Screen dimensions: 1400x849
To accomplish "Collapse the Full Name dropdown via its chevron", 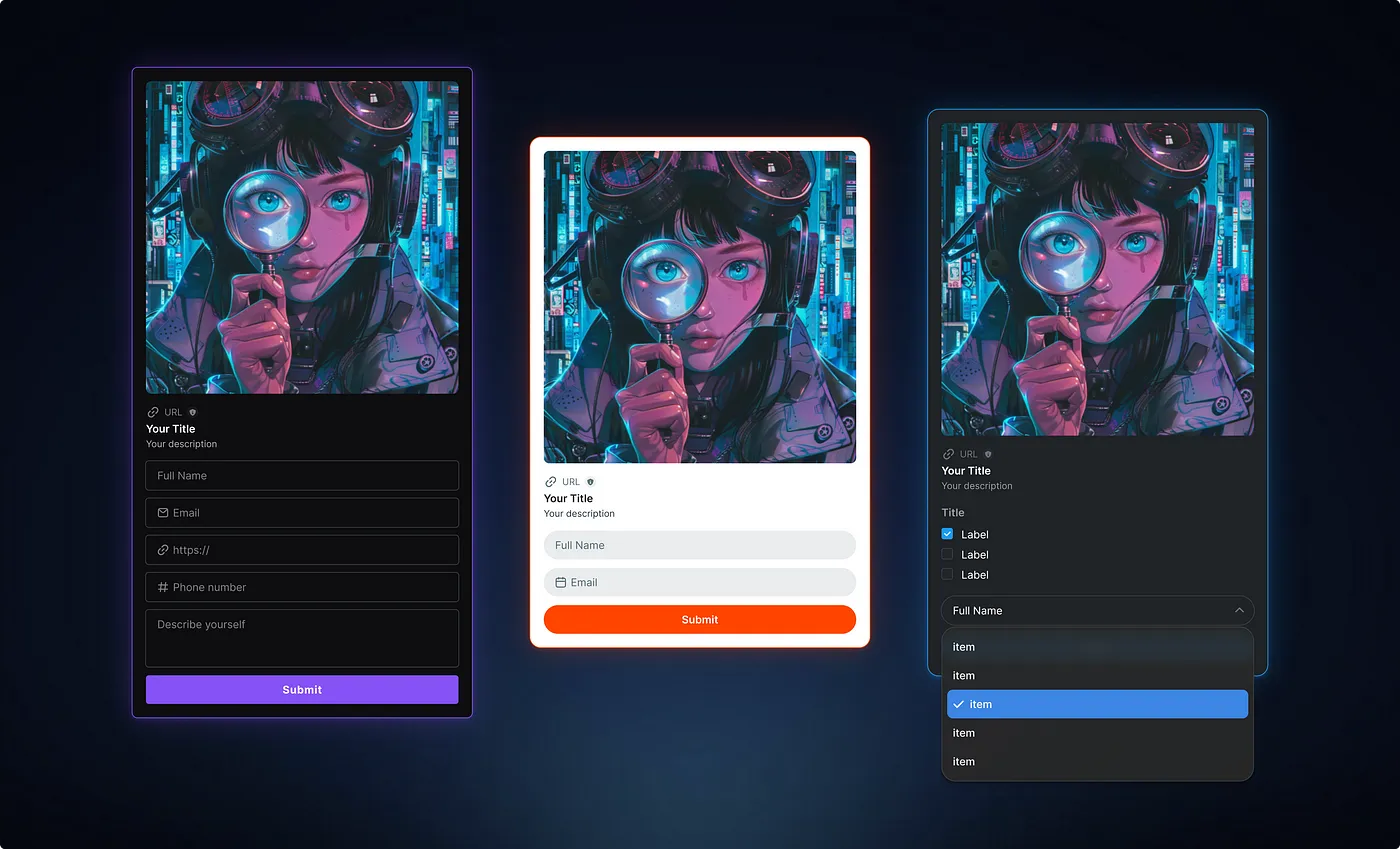I will coord(1239,610).
